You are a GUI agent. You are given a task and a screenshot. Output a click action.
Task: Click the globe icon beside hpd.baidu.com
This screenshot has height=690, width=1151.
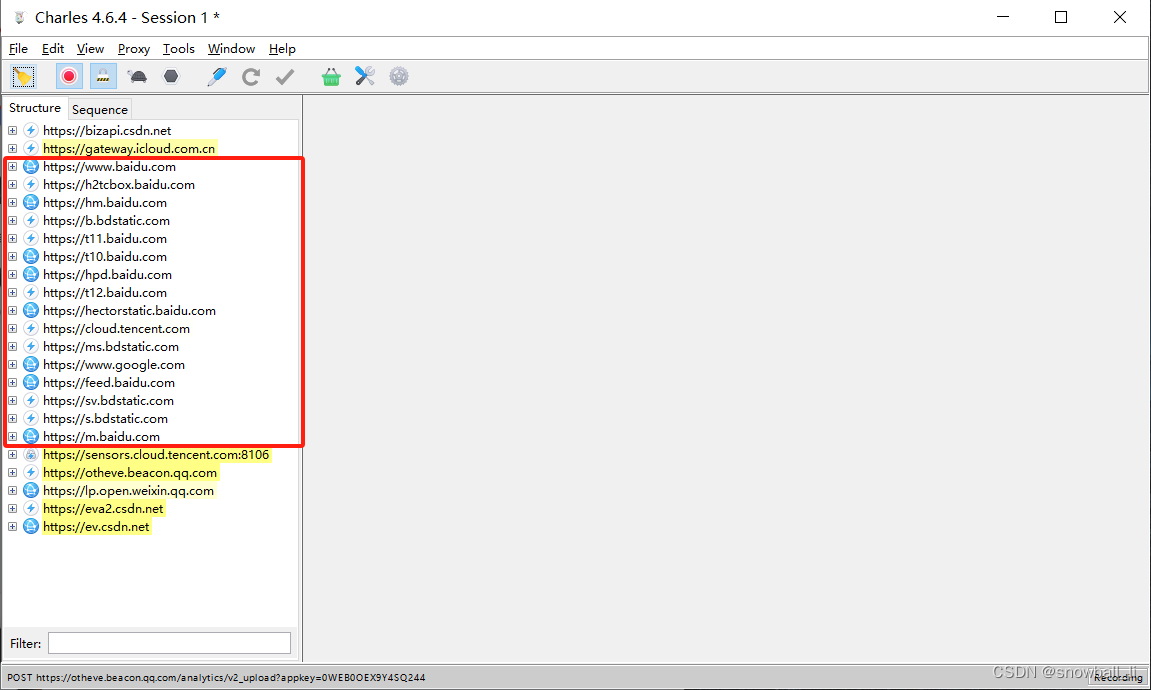click(x=31, y=275)
